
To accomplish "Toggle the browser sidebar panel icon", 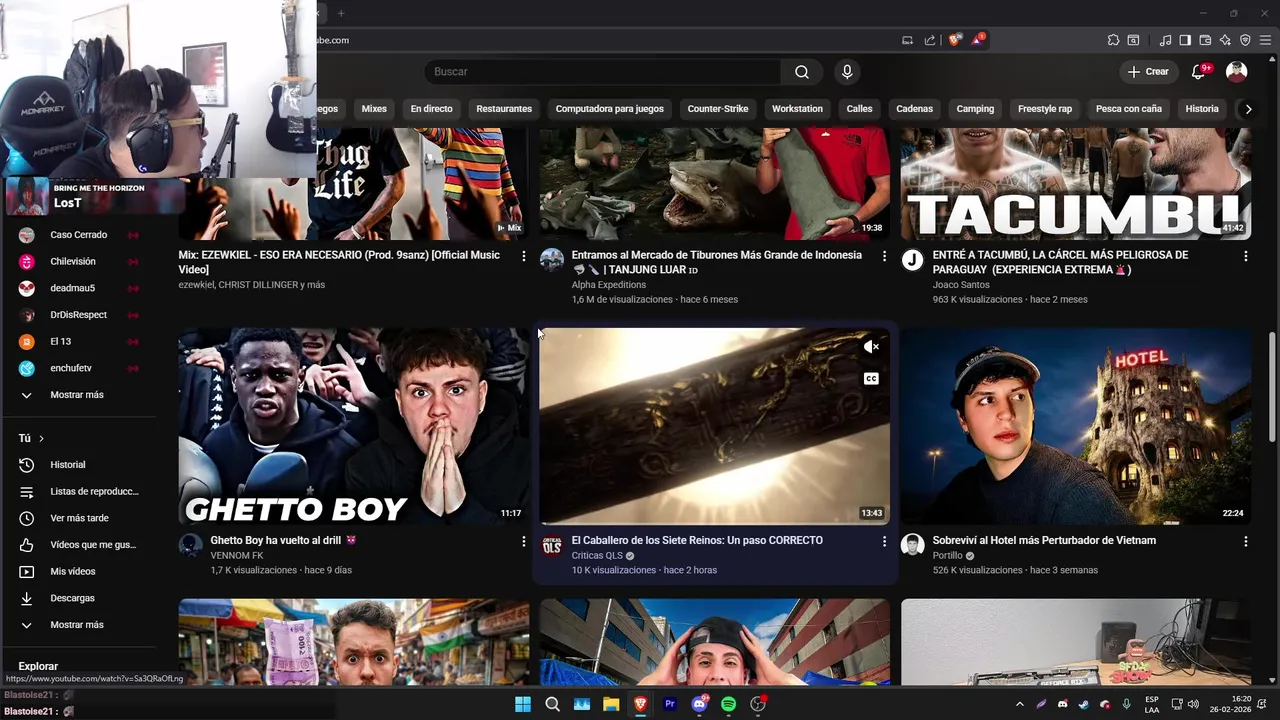I will tap(1185, 40).
